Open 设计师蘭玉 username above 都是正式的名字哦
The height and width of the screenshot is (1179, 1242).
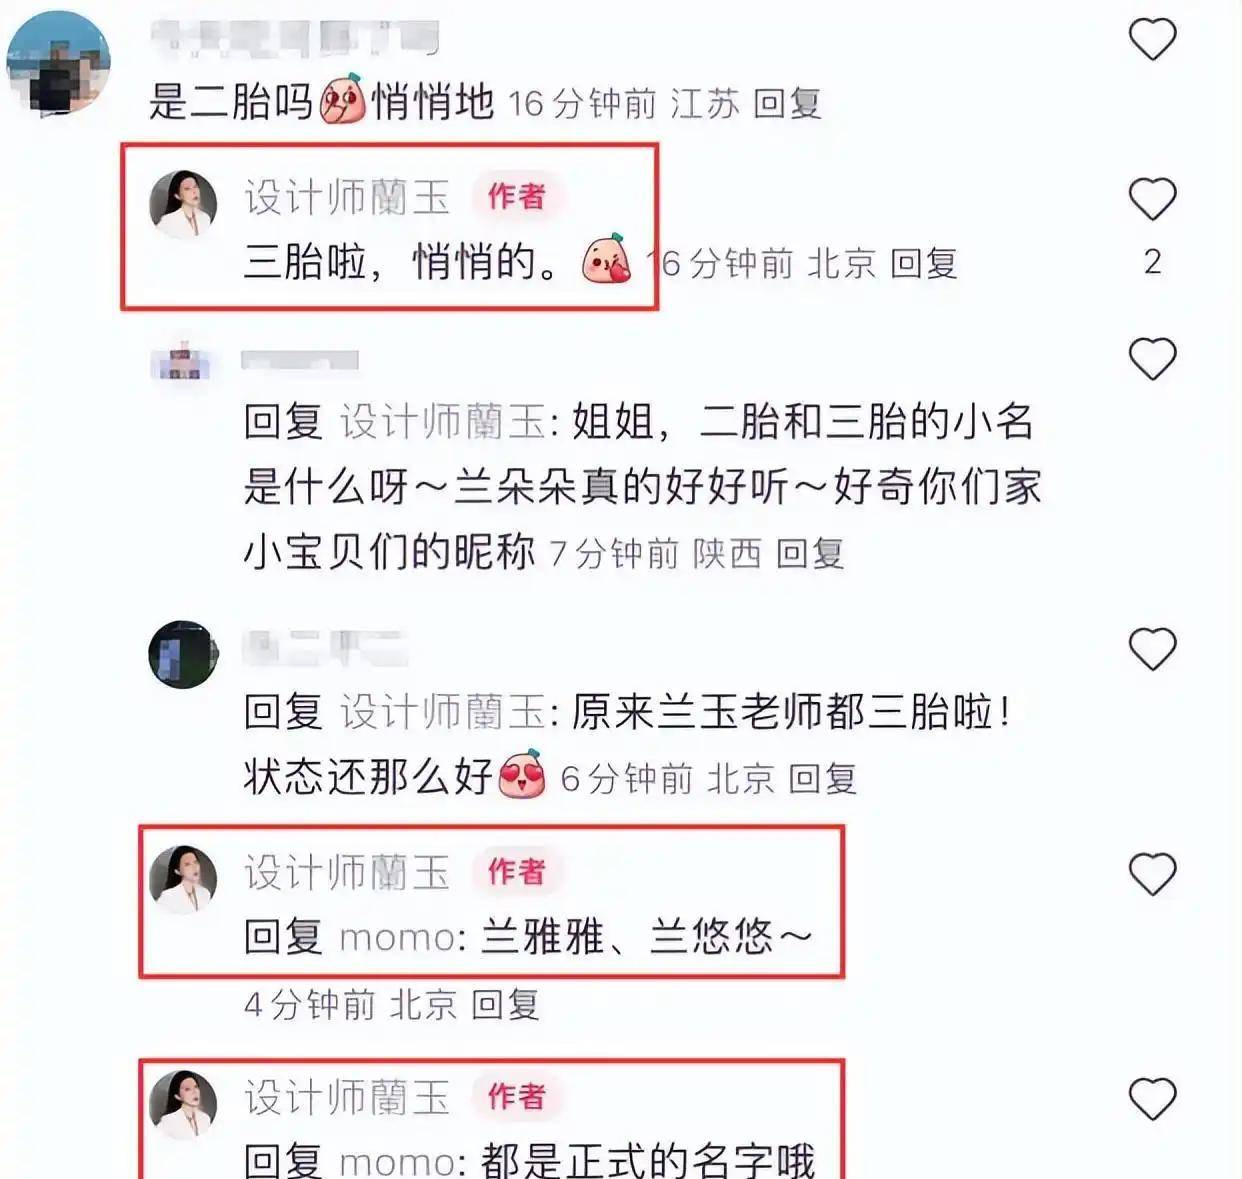(x=347, y=1097)
